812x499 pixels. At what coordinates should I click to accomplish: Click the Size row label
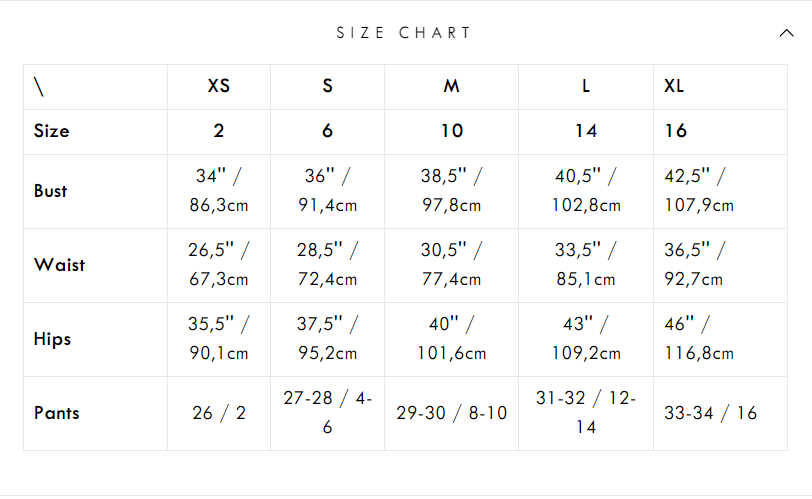52,131
